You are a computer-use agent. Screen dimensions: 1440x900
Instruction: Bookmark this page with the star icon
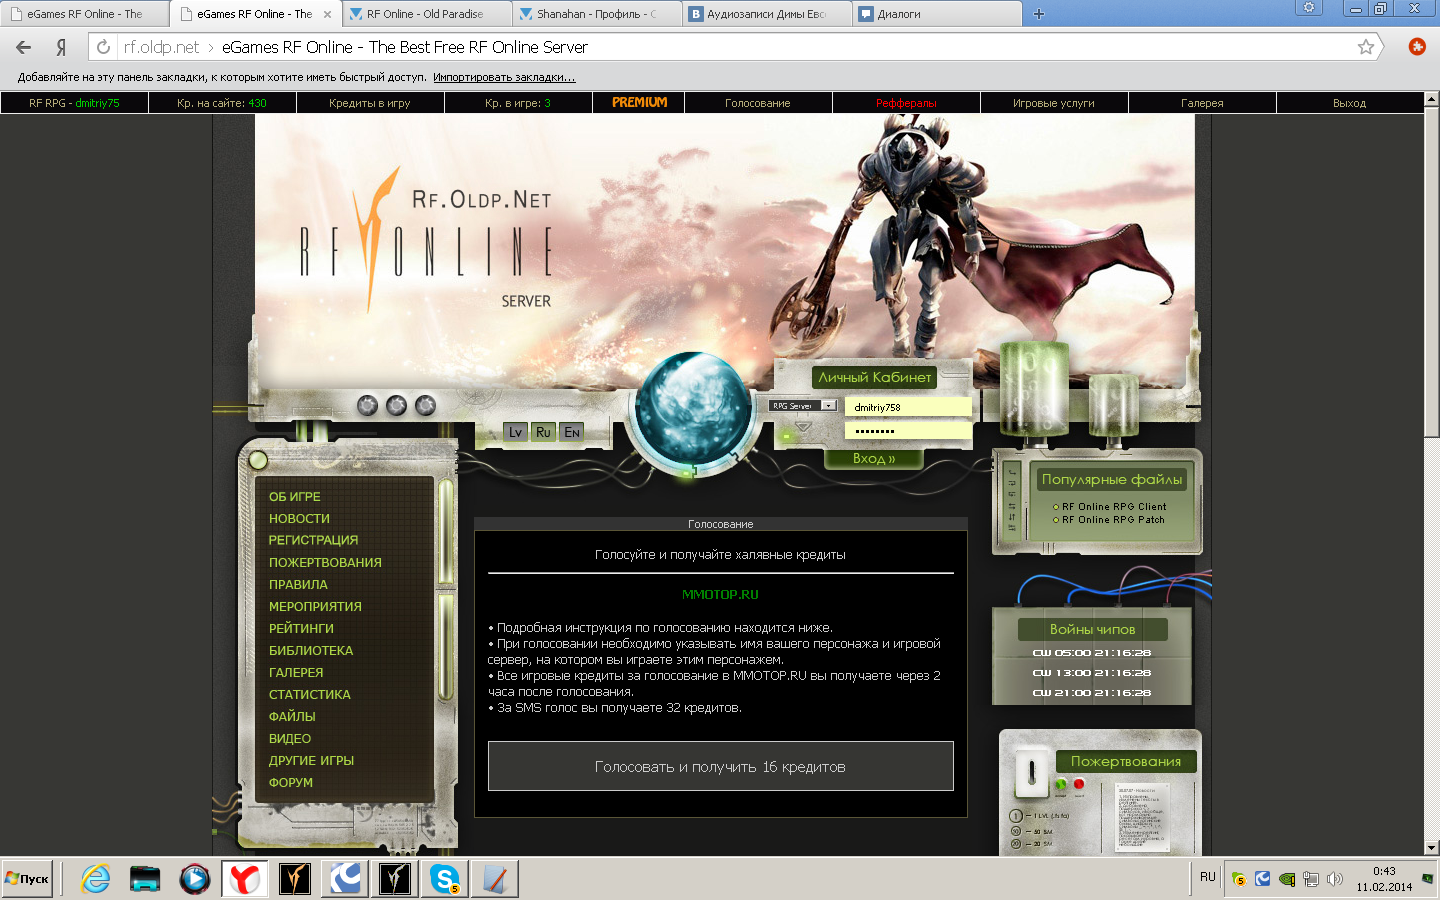pos(1366,47)
